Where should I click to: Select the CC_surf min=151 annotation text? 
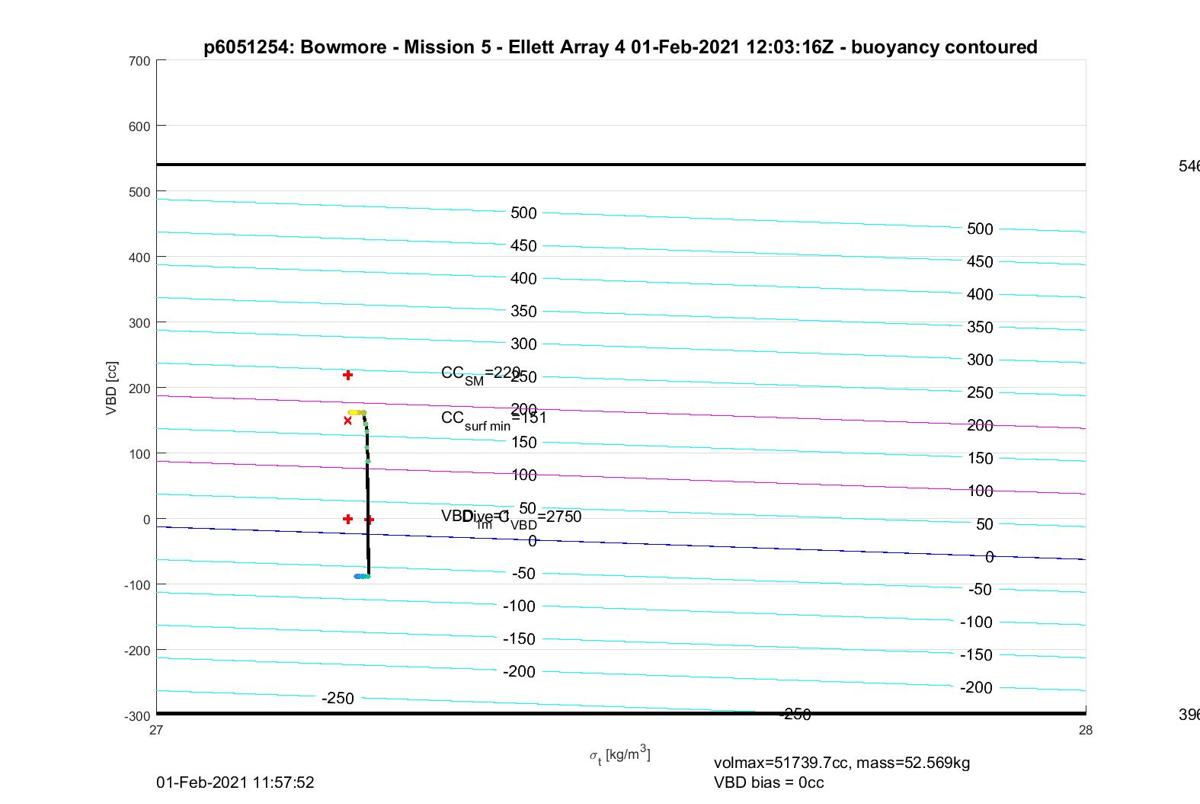coord(493,419)
